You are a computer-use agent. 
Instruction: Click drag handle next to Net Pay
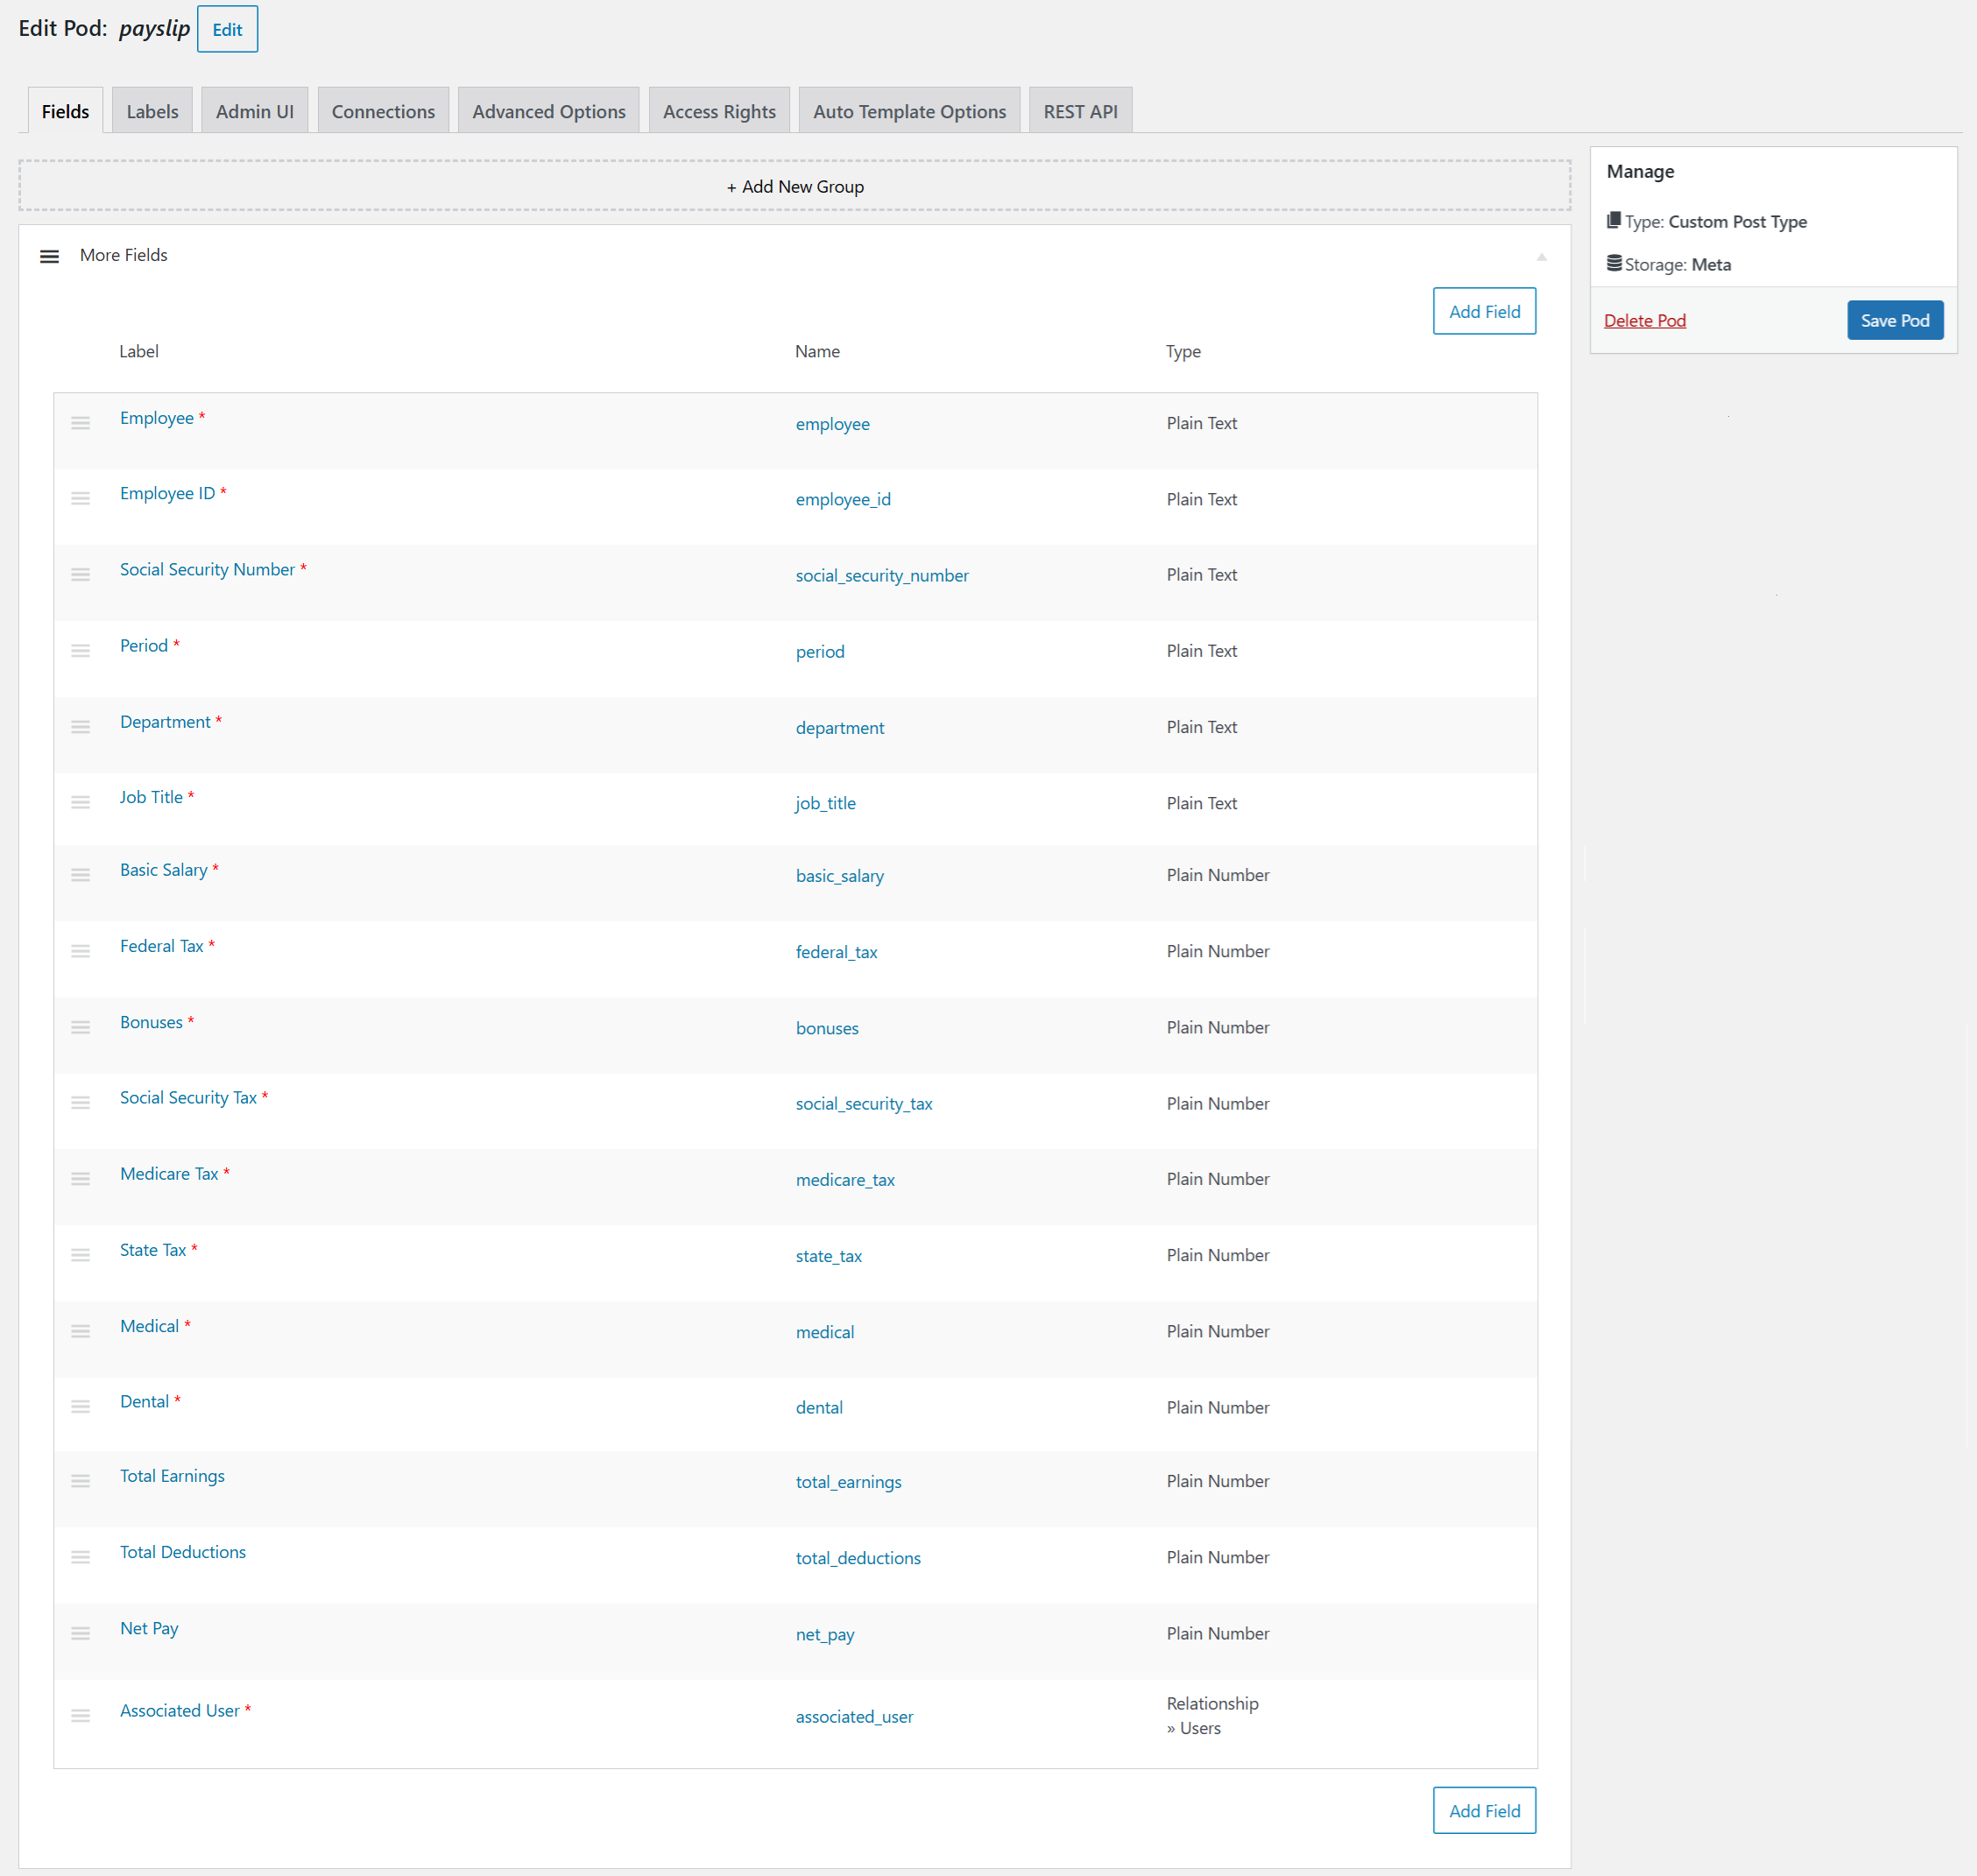[80, 1633]
